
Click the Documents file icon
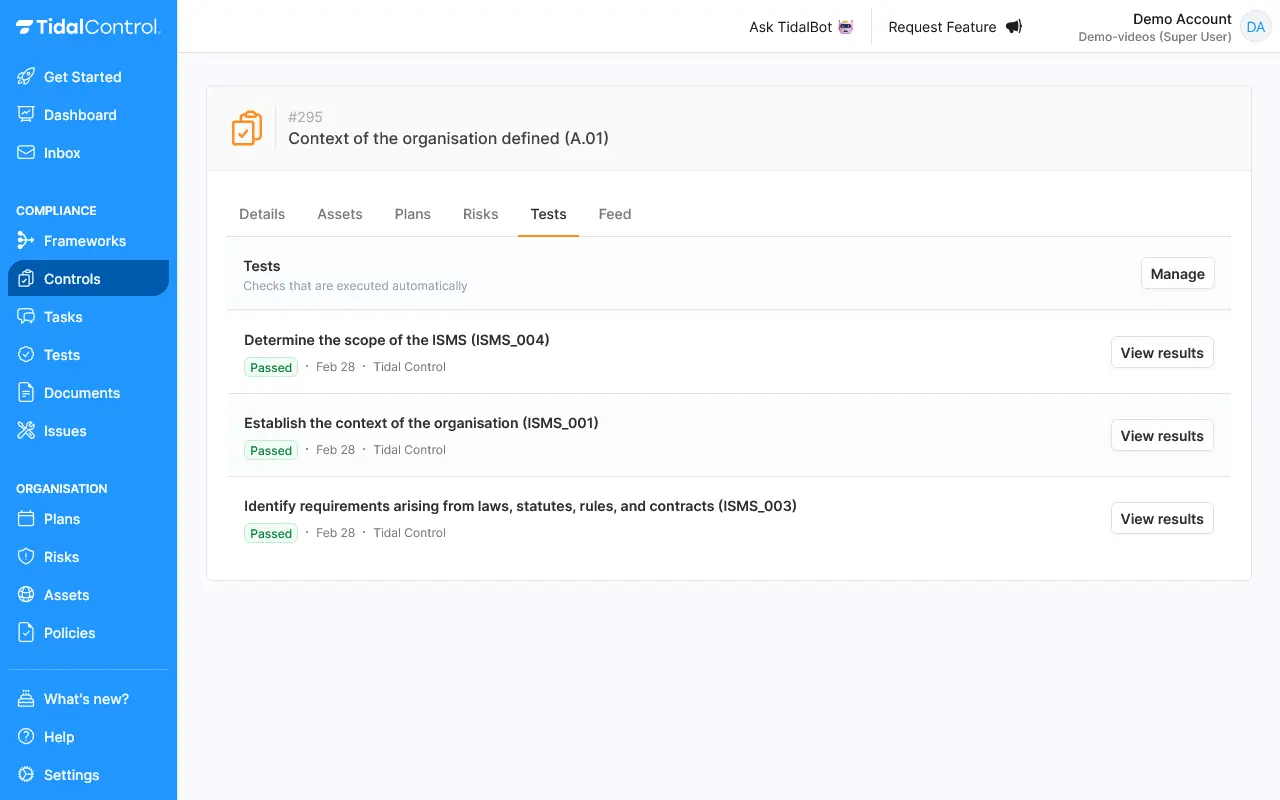coord(26,393)
